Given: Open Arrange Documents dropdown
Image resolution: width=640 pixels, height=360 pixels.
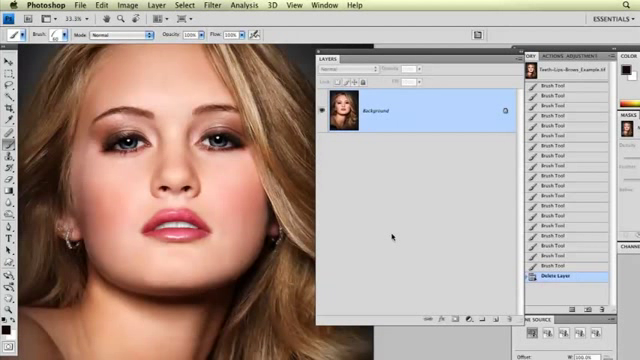Looking at the screenshot, I should click(x=160, y=19).
